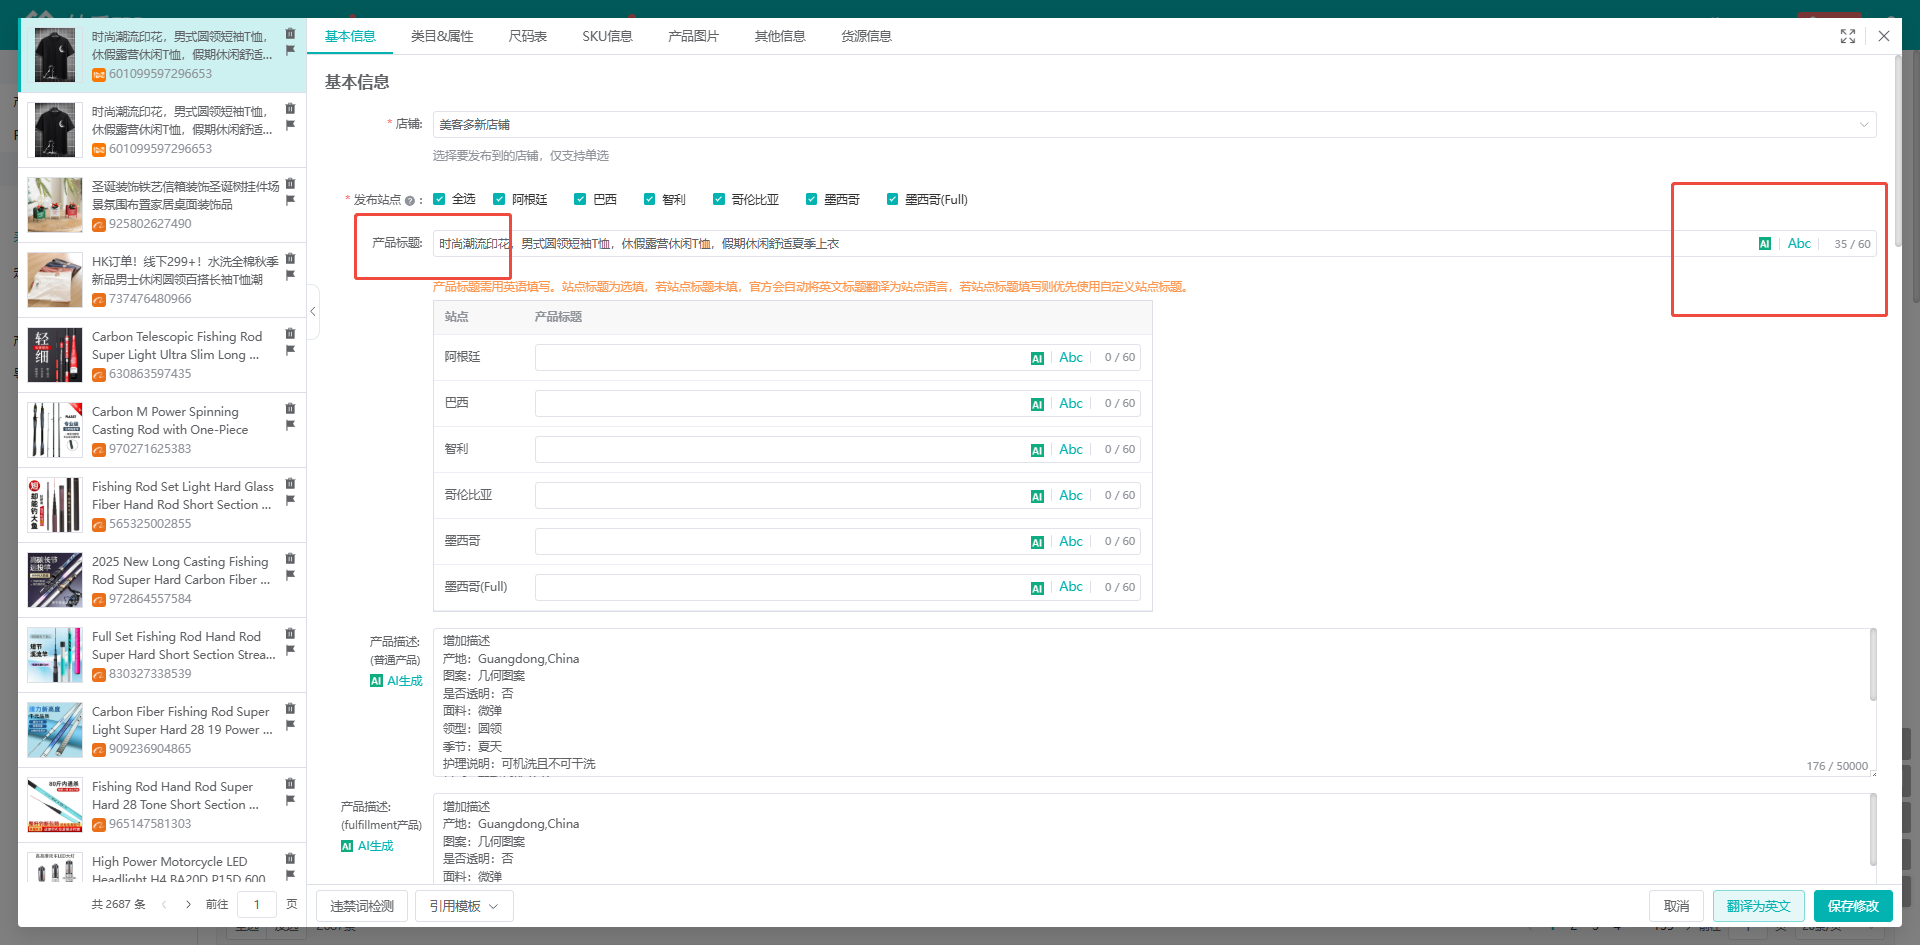Expand the dialog to fullscreen
The width and height of the screenshot is (1920, 945).
click(x=1847, y=36)
